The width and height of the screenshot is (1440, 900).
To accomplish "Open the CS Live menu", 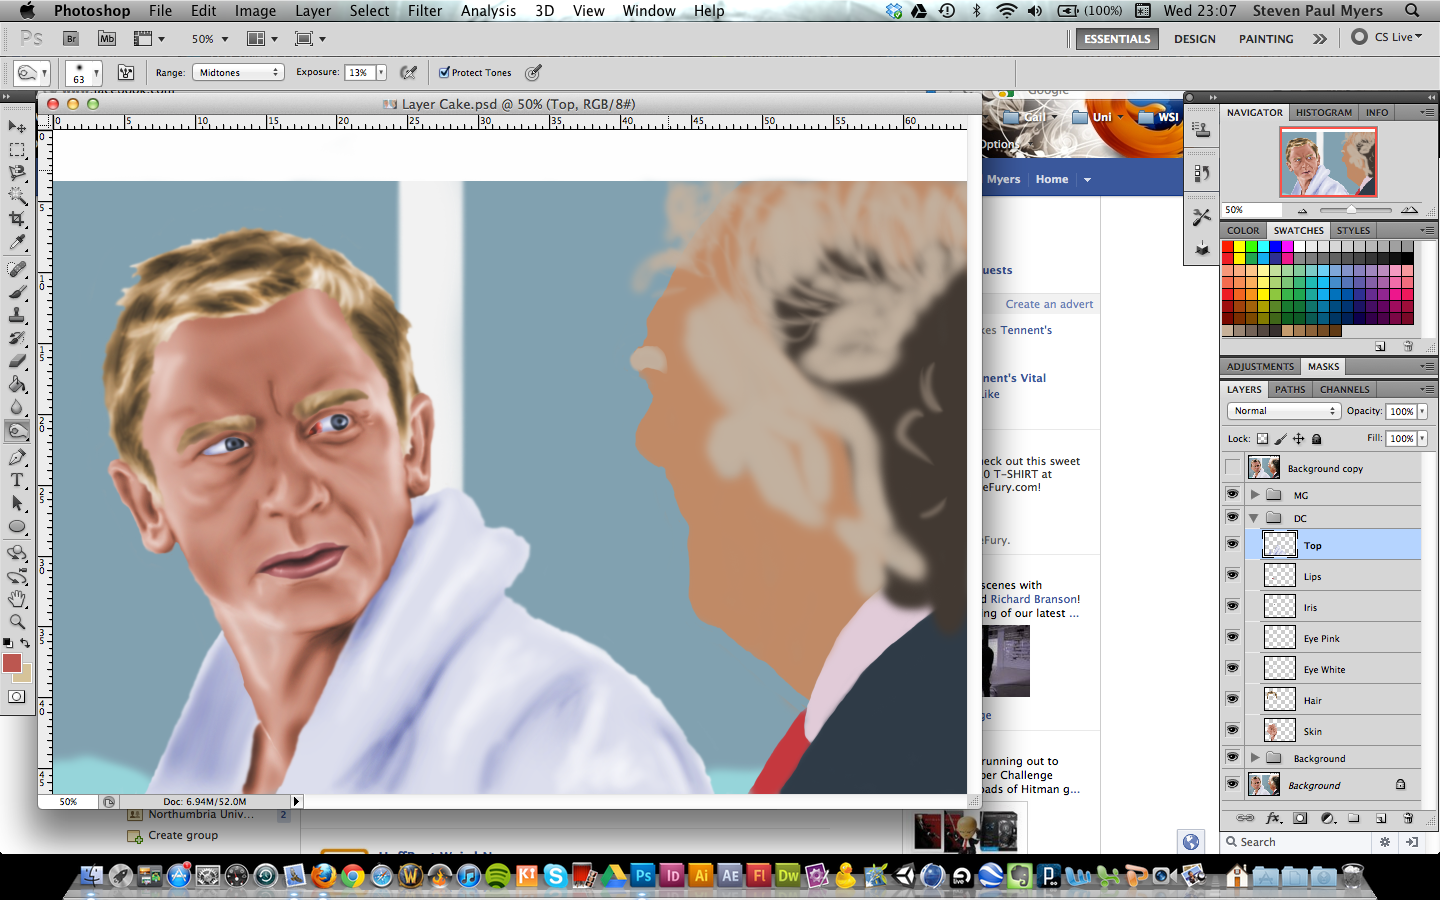I will coord(1387,37).
